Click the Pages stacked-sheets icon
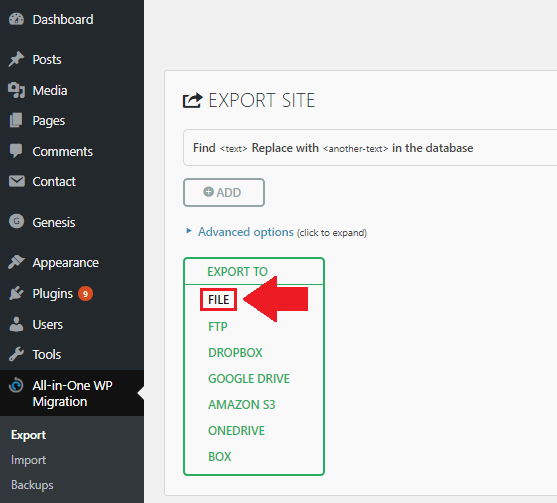 16,120
